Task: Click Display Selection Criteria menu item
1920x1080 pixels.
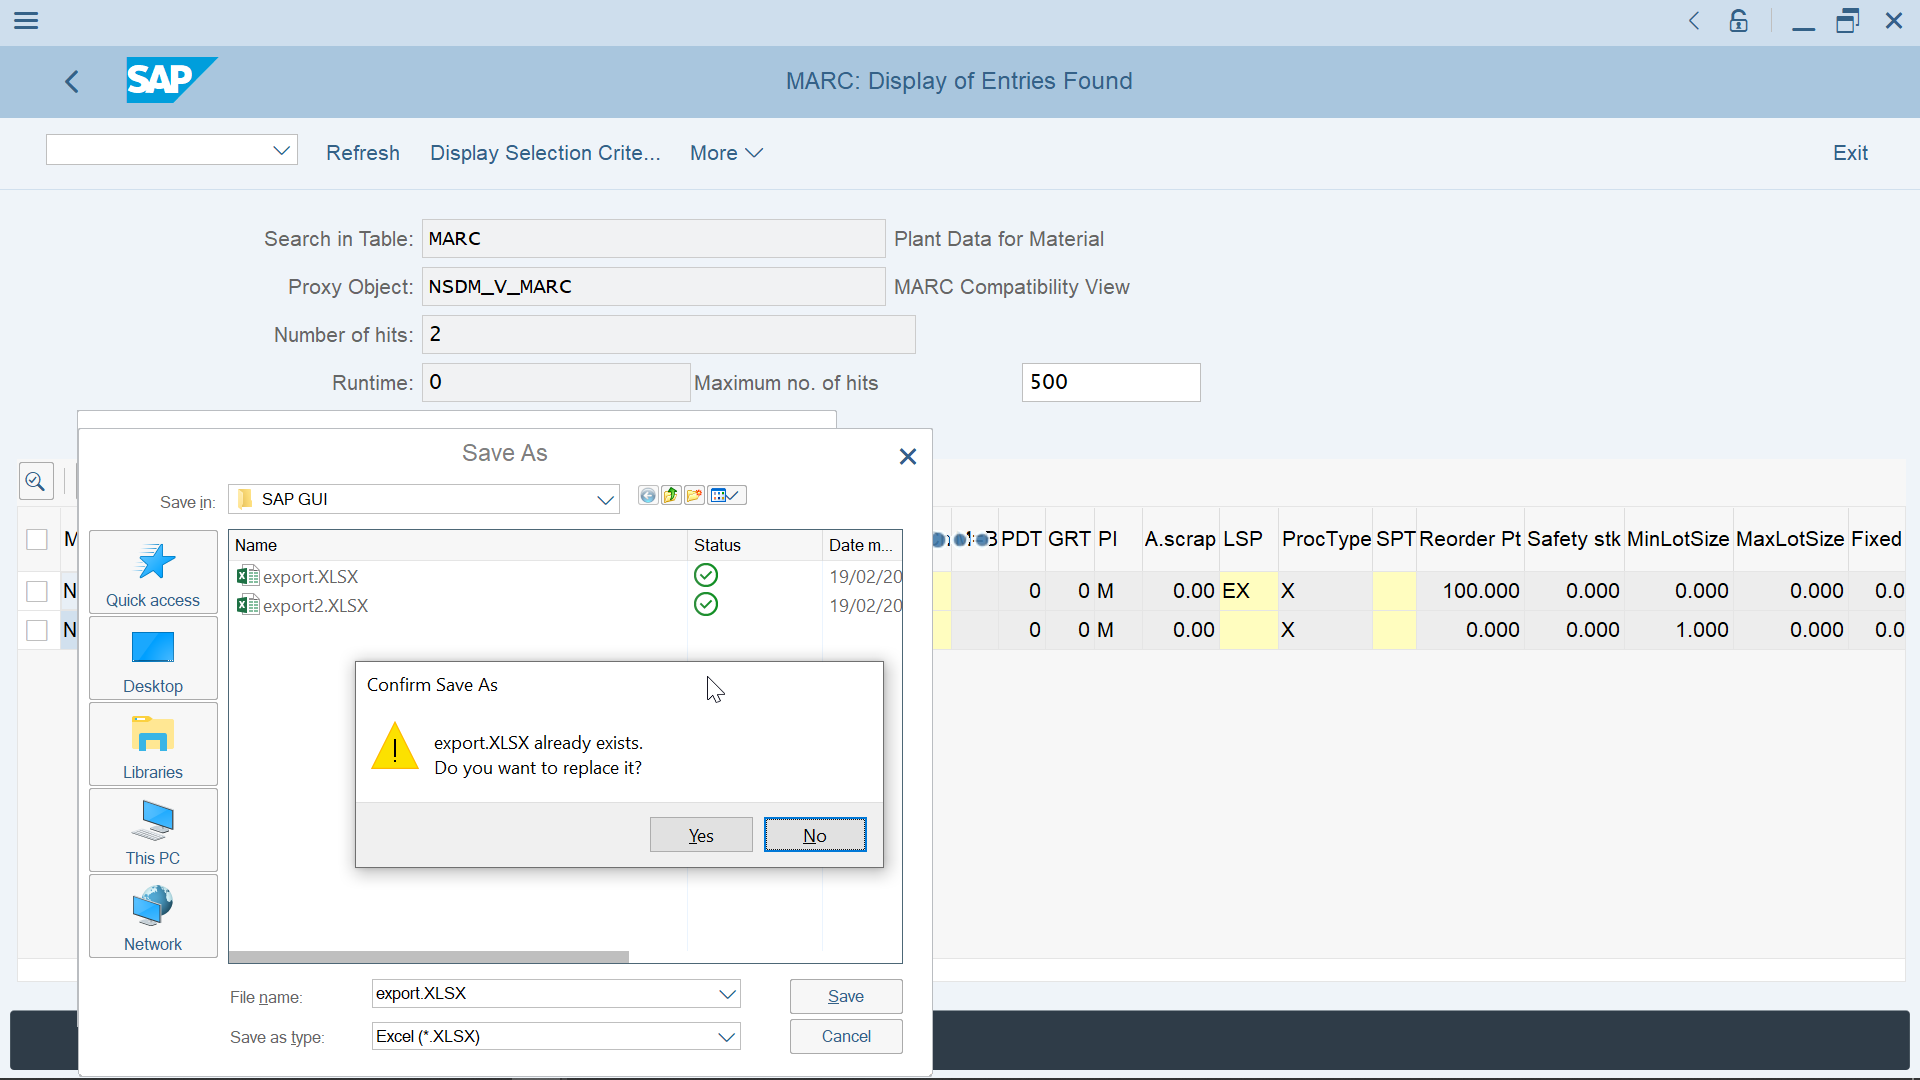Action: 545,153
